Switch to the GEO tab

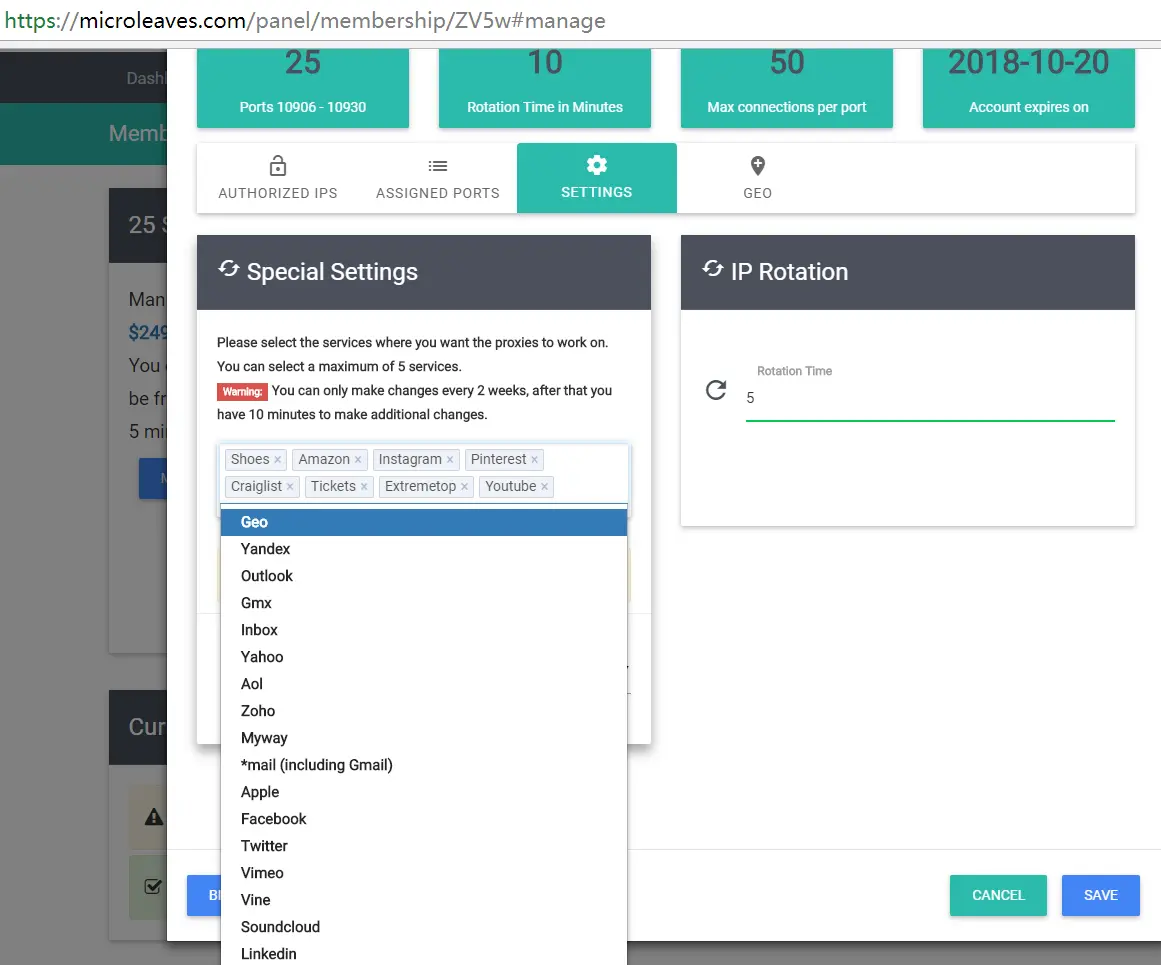tap(757, 178)
